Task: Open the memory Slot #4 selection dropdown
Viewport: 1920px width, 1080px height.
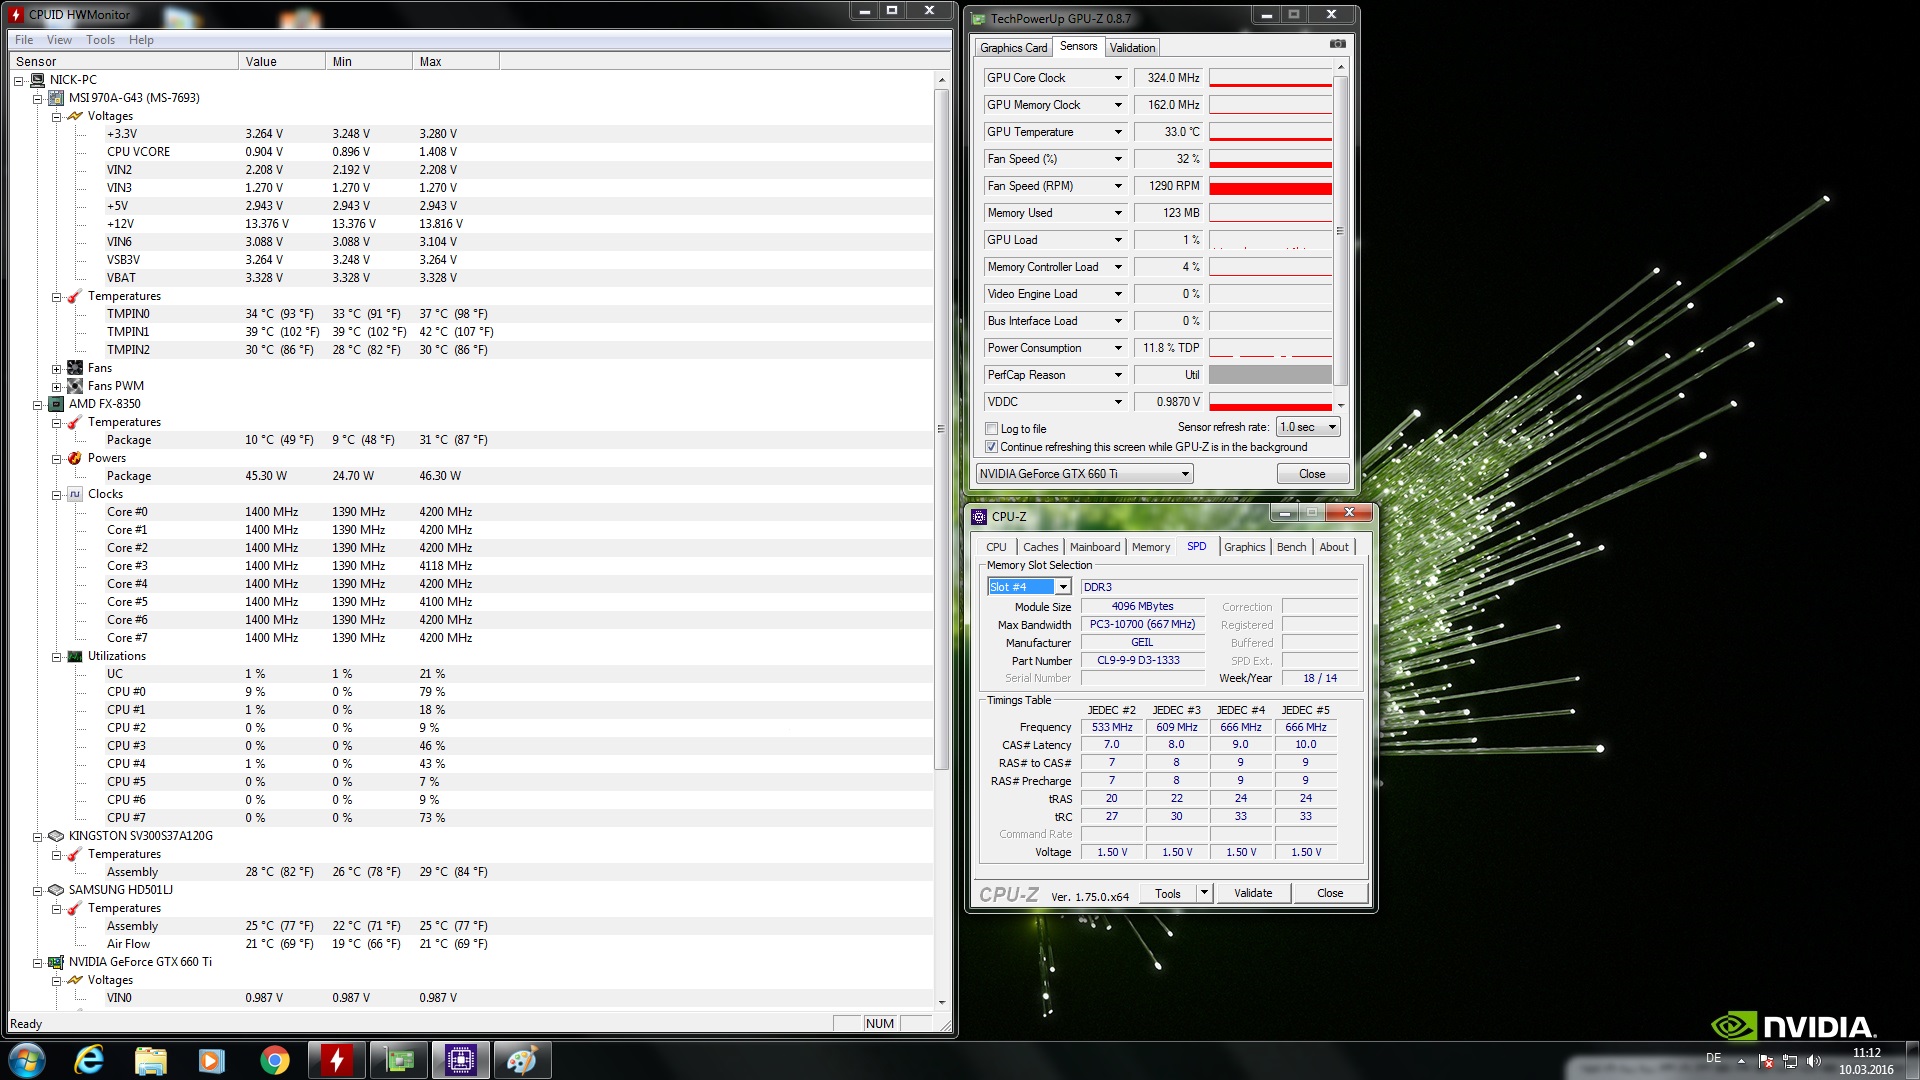Action: (1063, 587)
